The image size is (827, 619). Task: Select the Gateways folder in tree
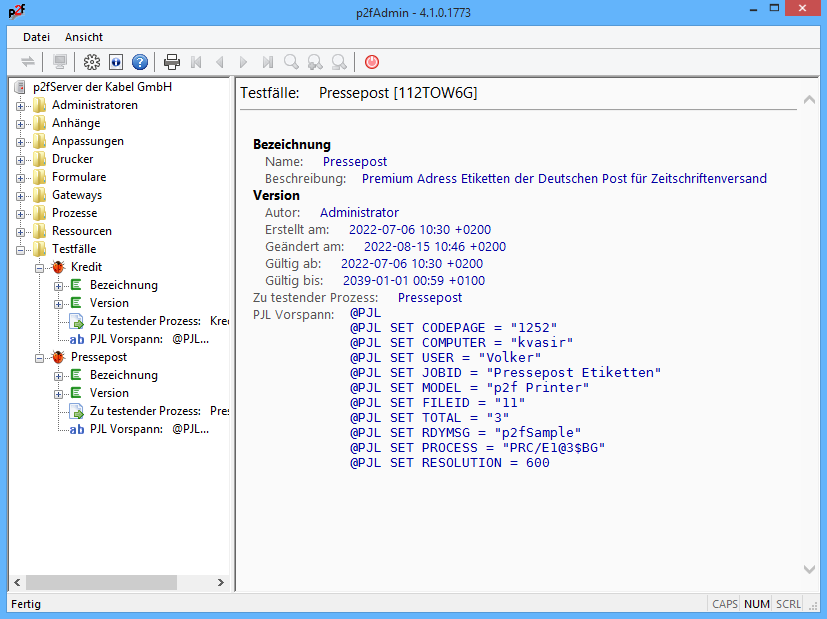77,195
